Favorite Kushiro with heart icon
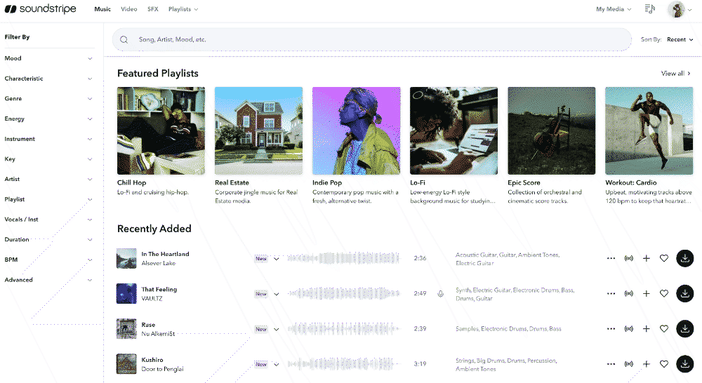 pyautogui.click(x=664, y=364)
